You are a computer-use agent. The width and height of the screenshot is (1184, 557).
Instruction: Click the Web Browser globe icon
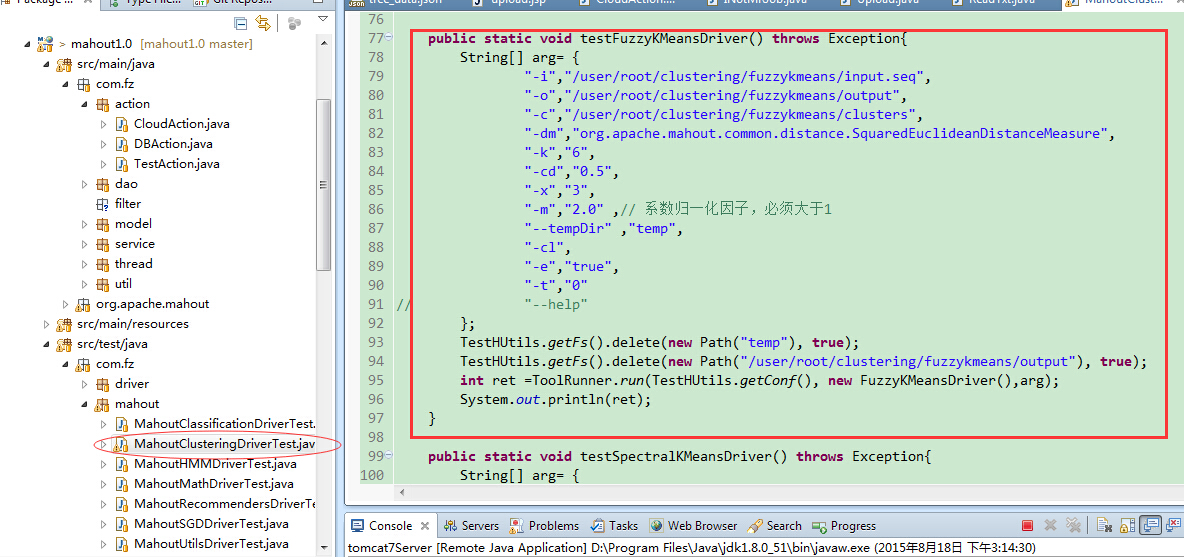(656, 526)
